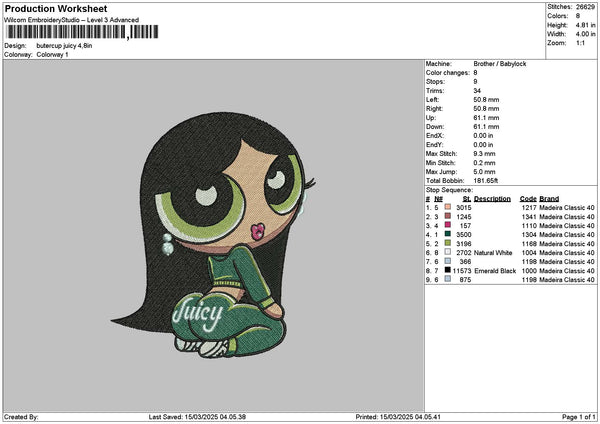Click the 'EndY:' label
Screen dimensions: 600x424
pyautogui.click(x=434, y=145)
